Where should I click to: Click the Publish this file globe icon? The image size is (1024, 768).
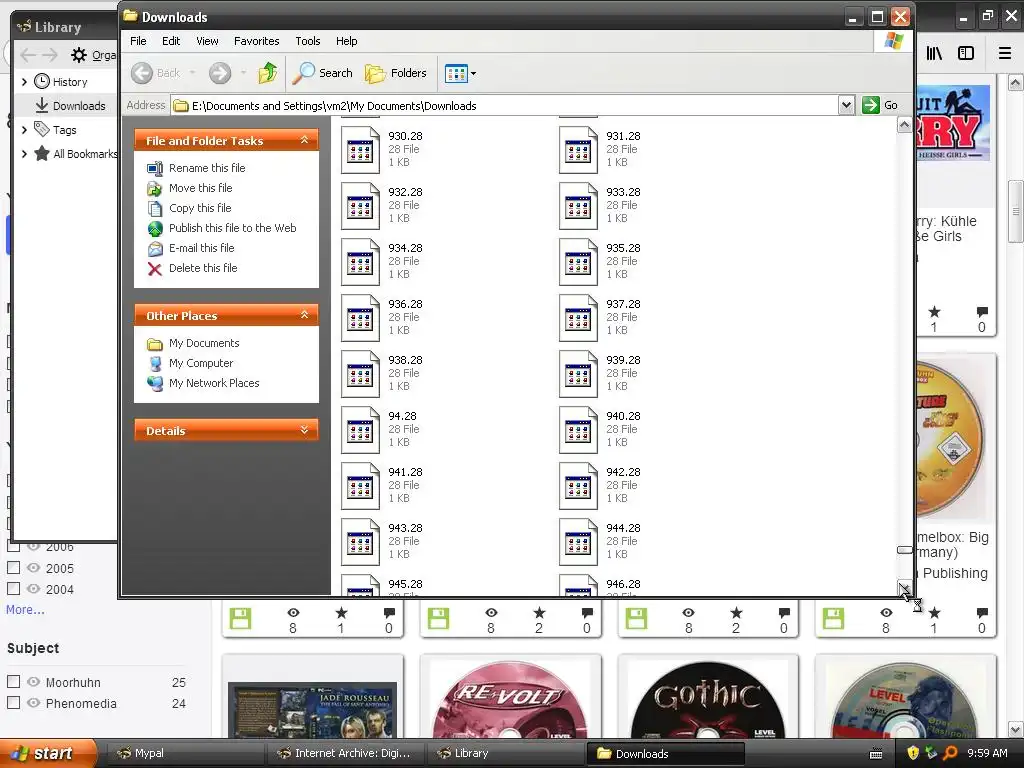point(155,229)
